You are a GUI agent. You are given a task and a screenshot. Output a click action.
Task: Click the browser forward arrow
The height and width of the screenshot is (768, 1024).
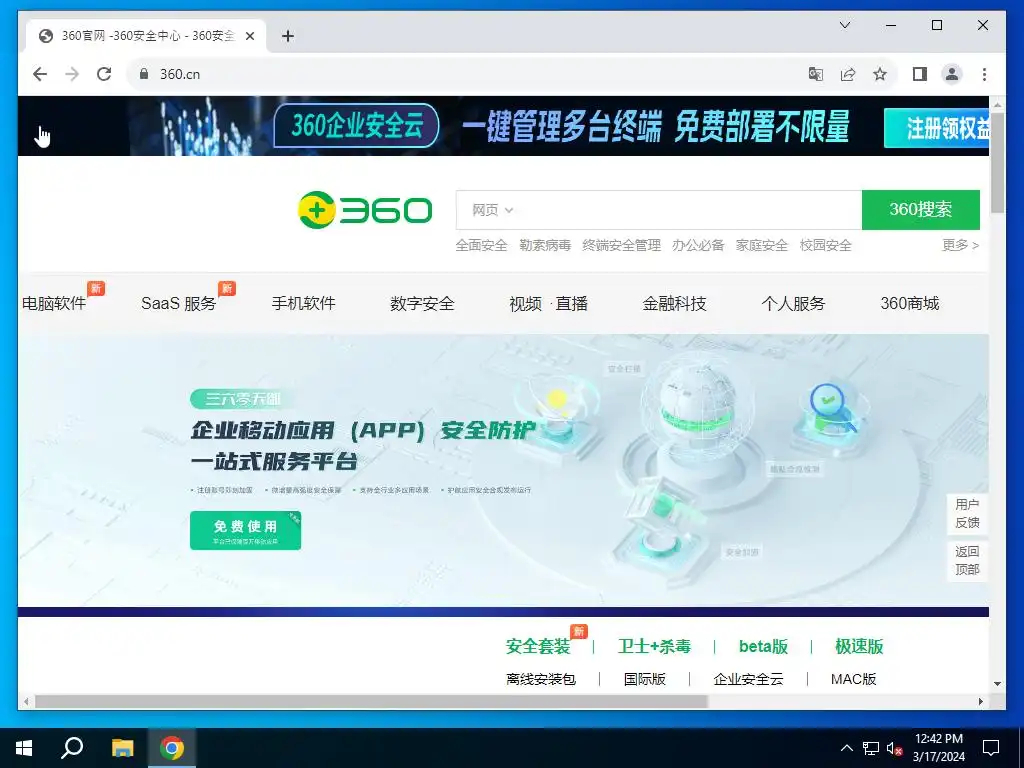tap(72, 74)
